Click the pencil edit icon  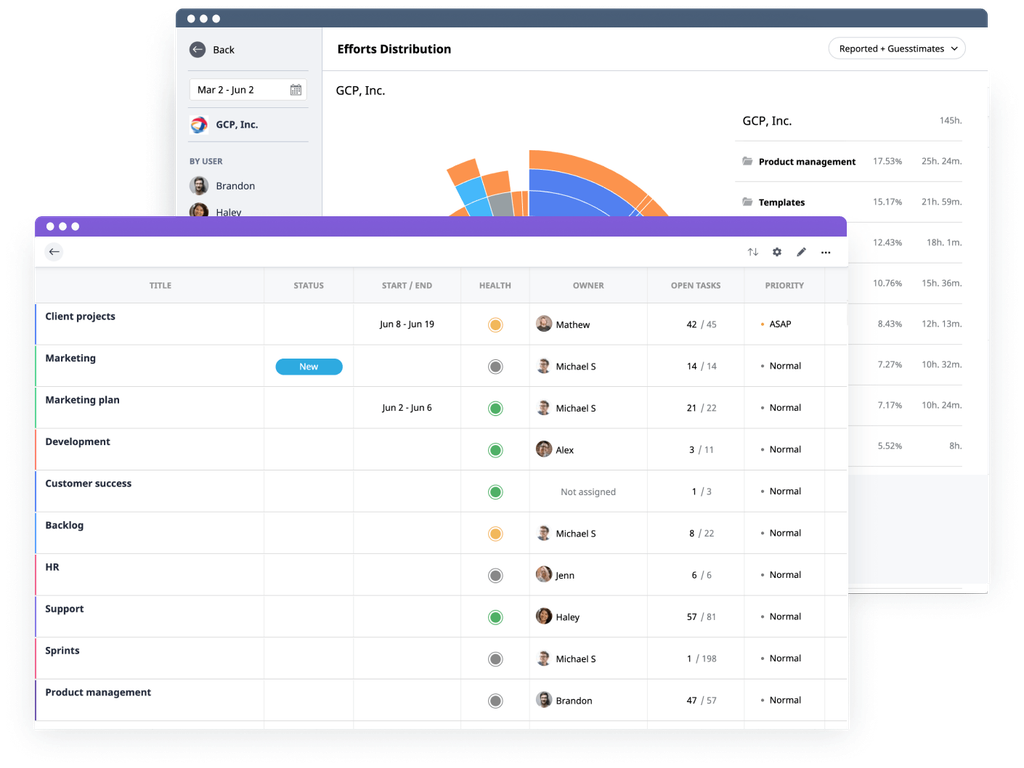(801, 252)
